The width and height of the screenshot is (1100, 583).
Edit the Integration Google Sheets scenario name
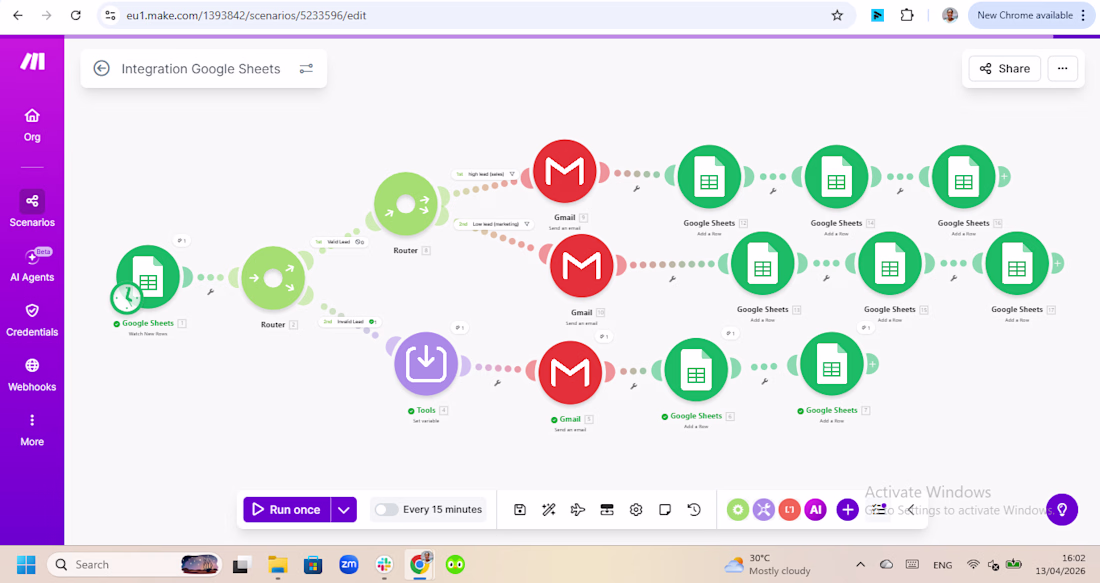click(x=201, y=69)
